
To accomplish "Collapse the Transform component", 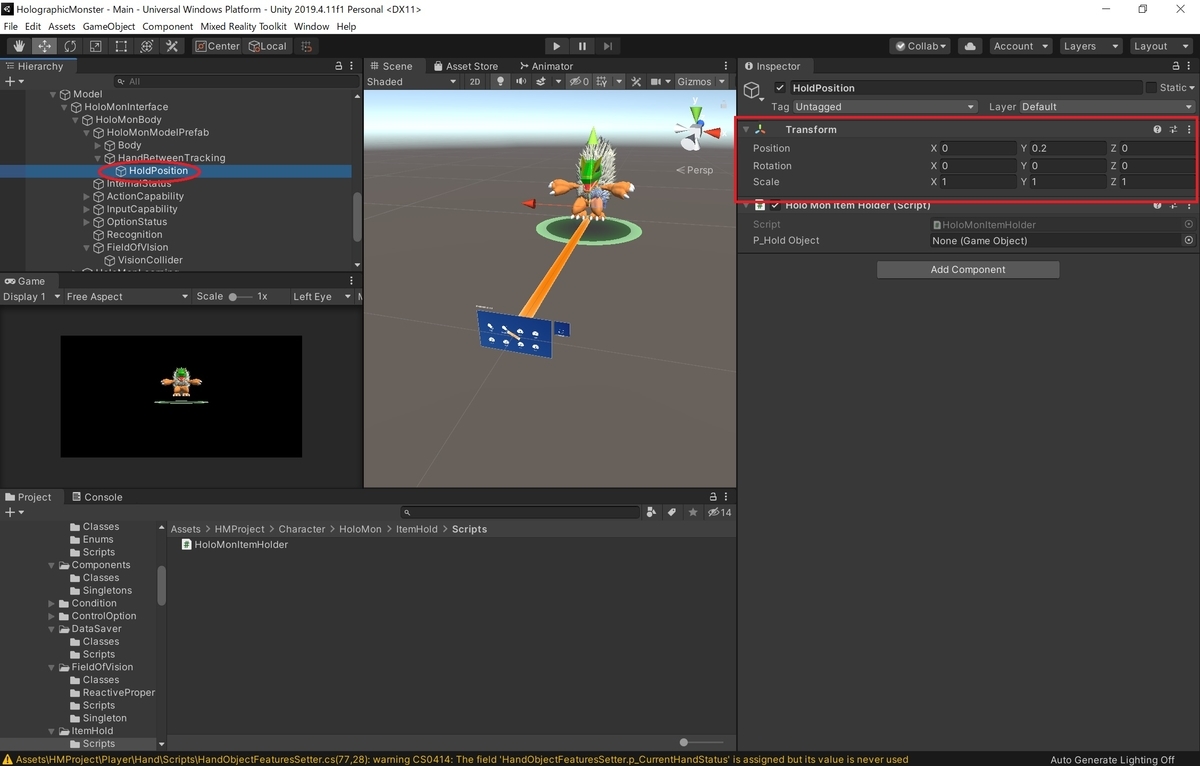I will (746, 129).
